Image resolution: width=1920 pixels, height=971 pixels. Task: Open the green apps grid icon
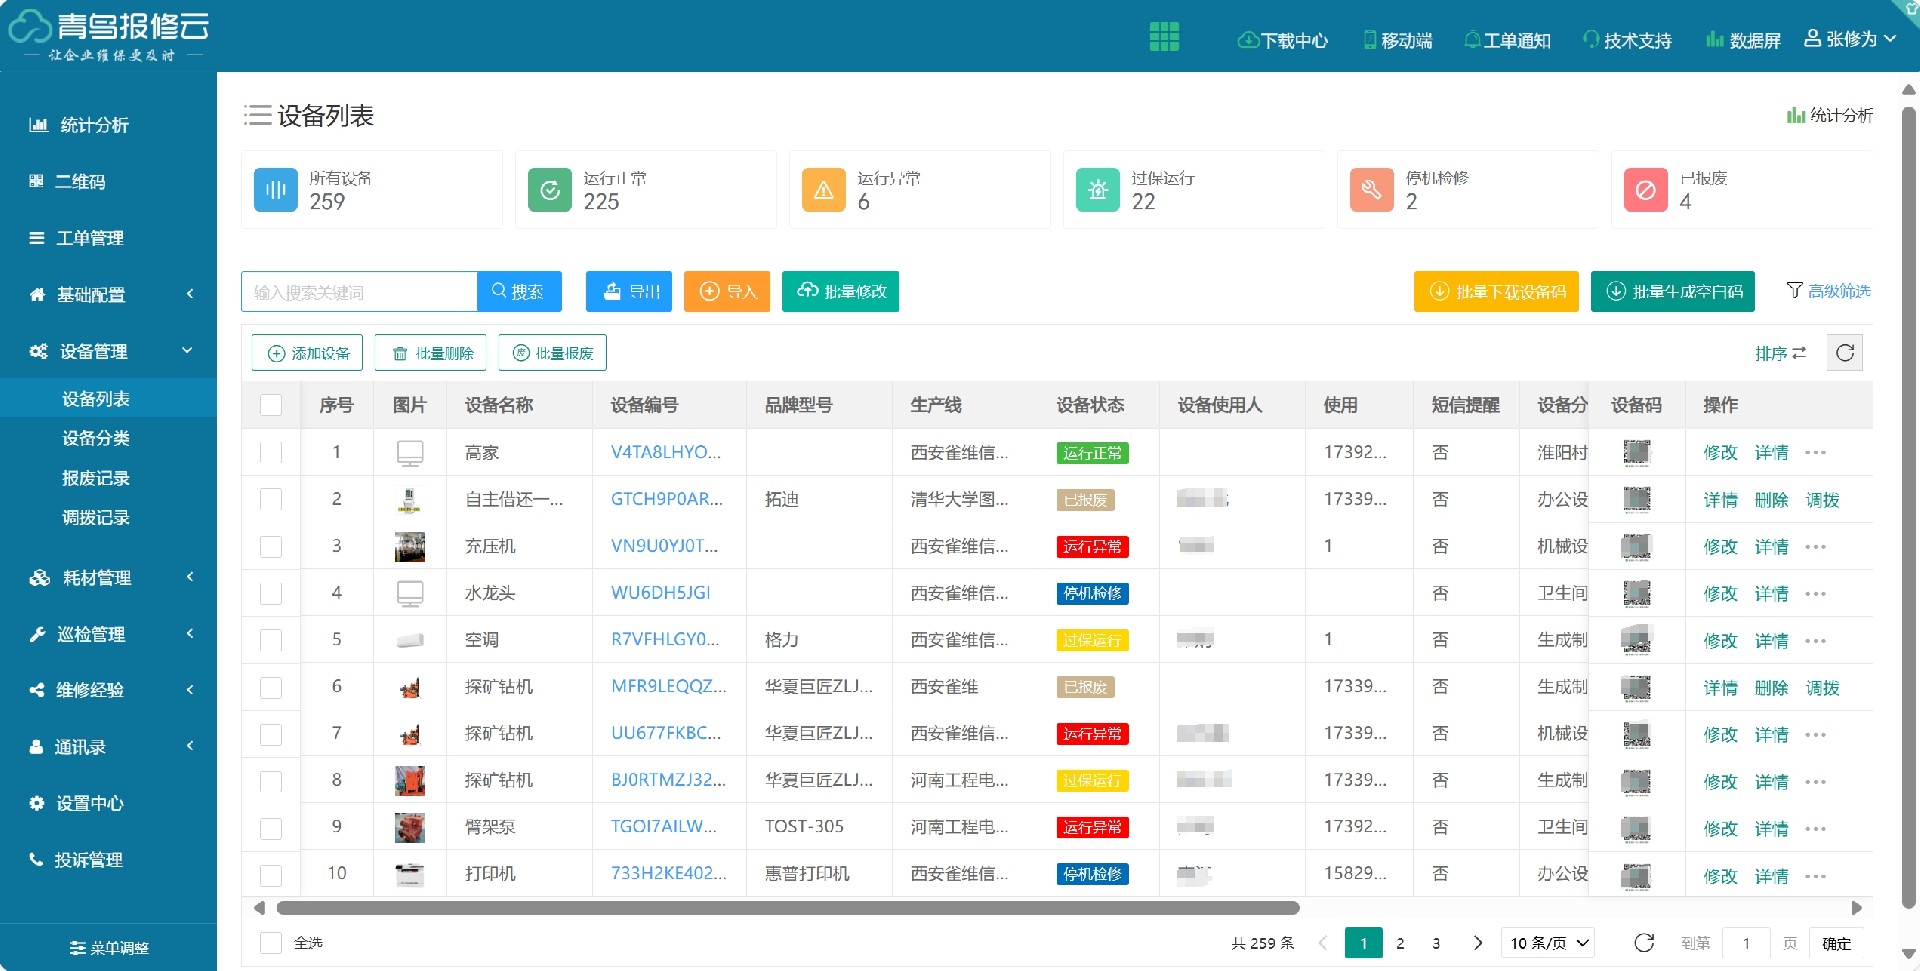(1163, 37)
